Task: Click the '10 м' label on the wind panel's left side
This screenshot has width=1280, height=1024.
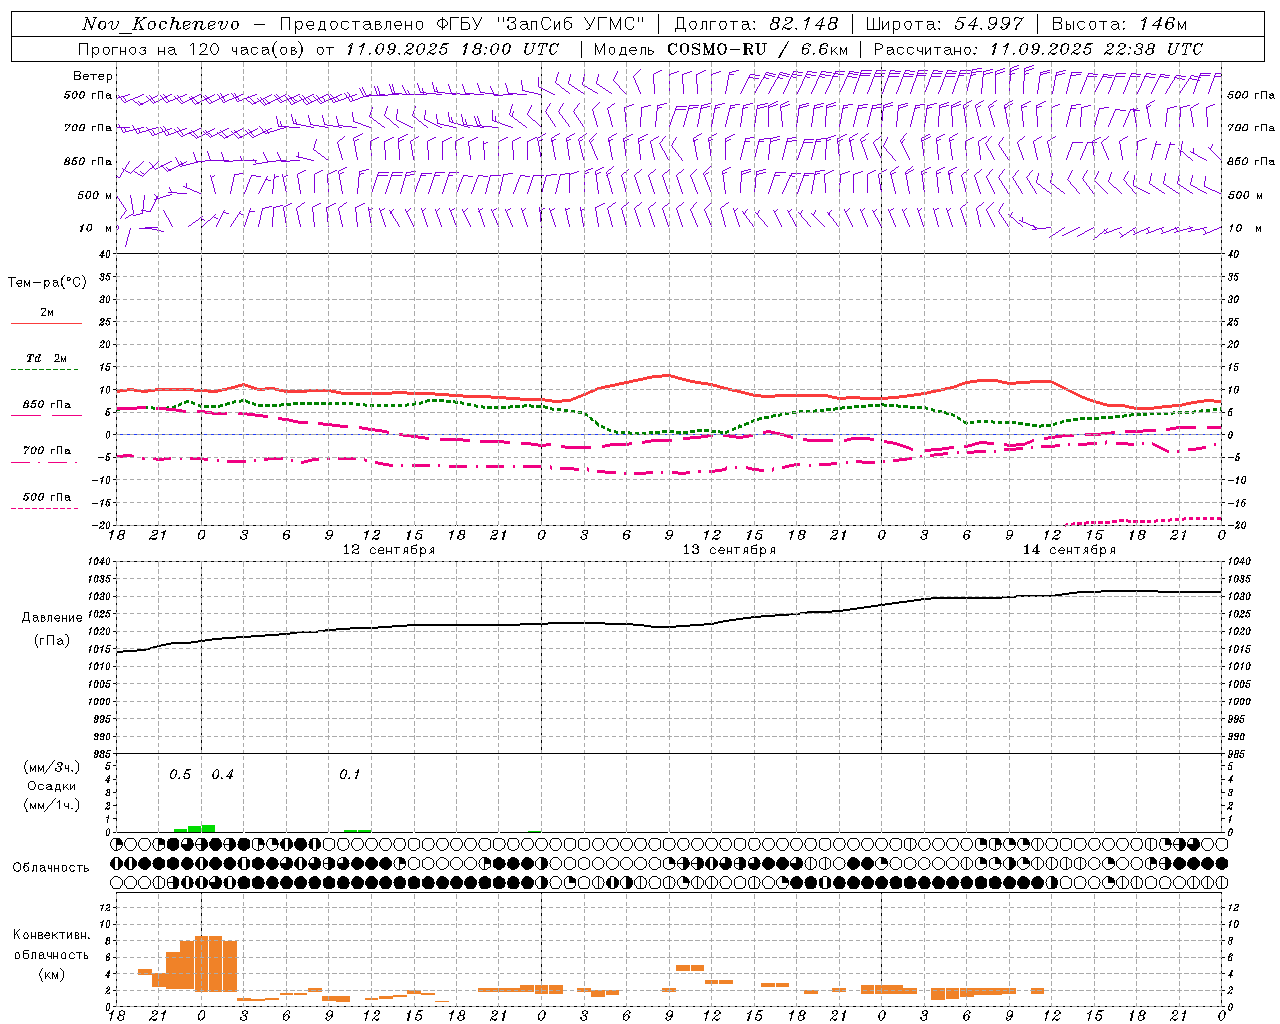Action: click(96, 228)
